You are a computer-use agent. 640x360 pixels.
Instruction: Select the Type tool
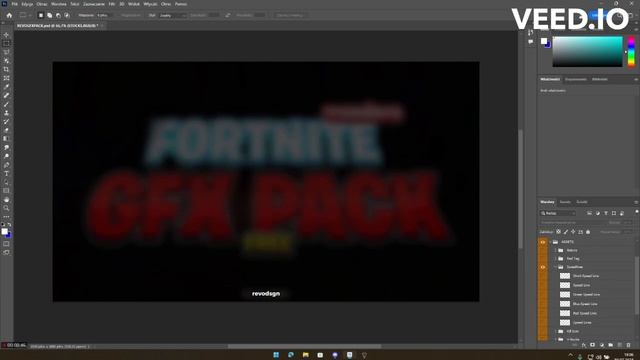pos(6,174)
